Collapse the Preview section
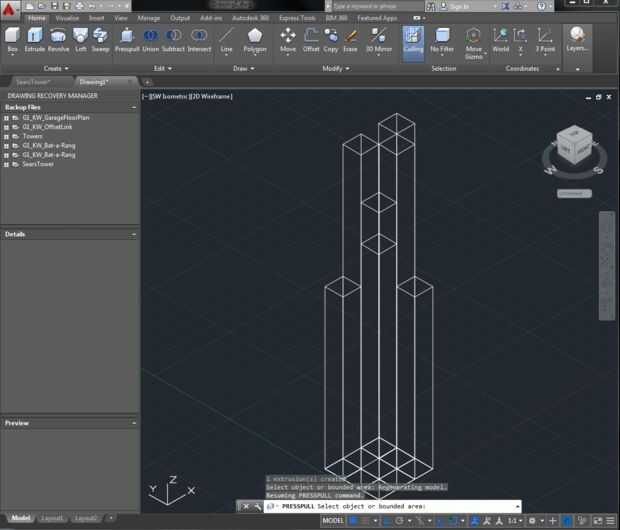The width and height of the screenshot is (620, 530). 134,423
